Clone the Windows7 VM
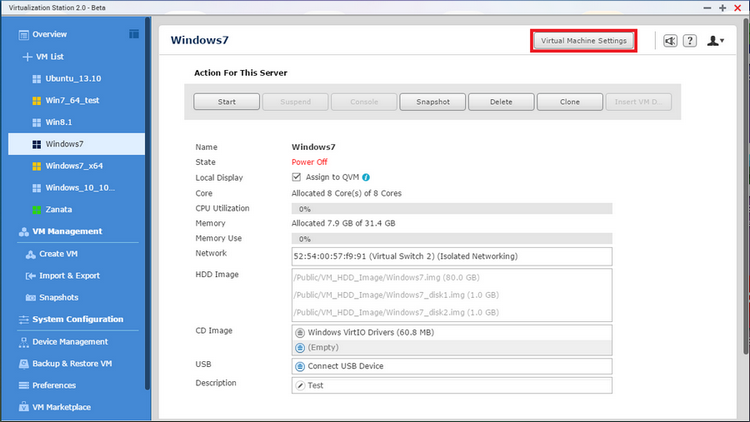The height and width of the screenshot is (422, 750). coord(570,102)
